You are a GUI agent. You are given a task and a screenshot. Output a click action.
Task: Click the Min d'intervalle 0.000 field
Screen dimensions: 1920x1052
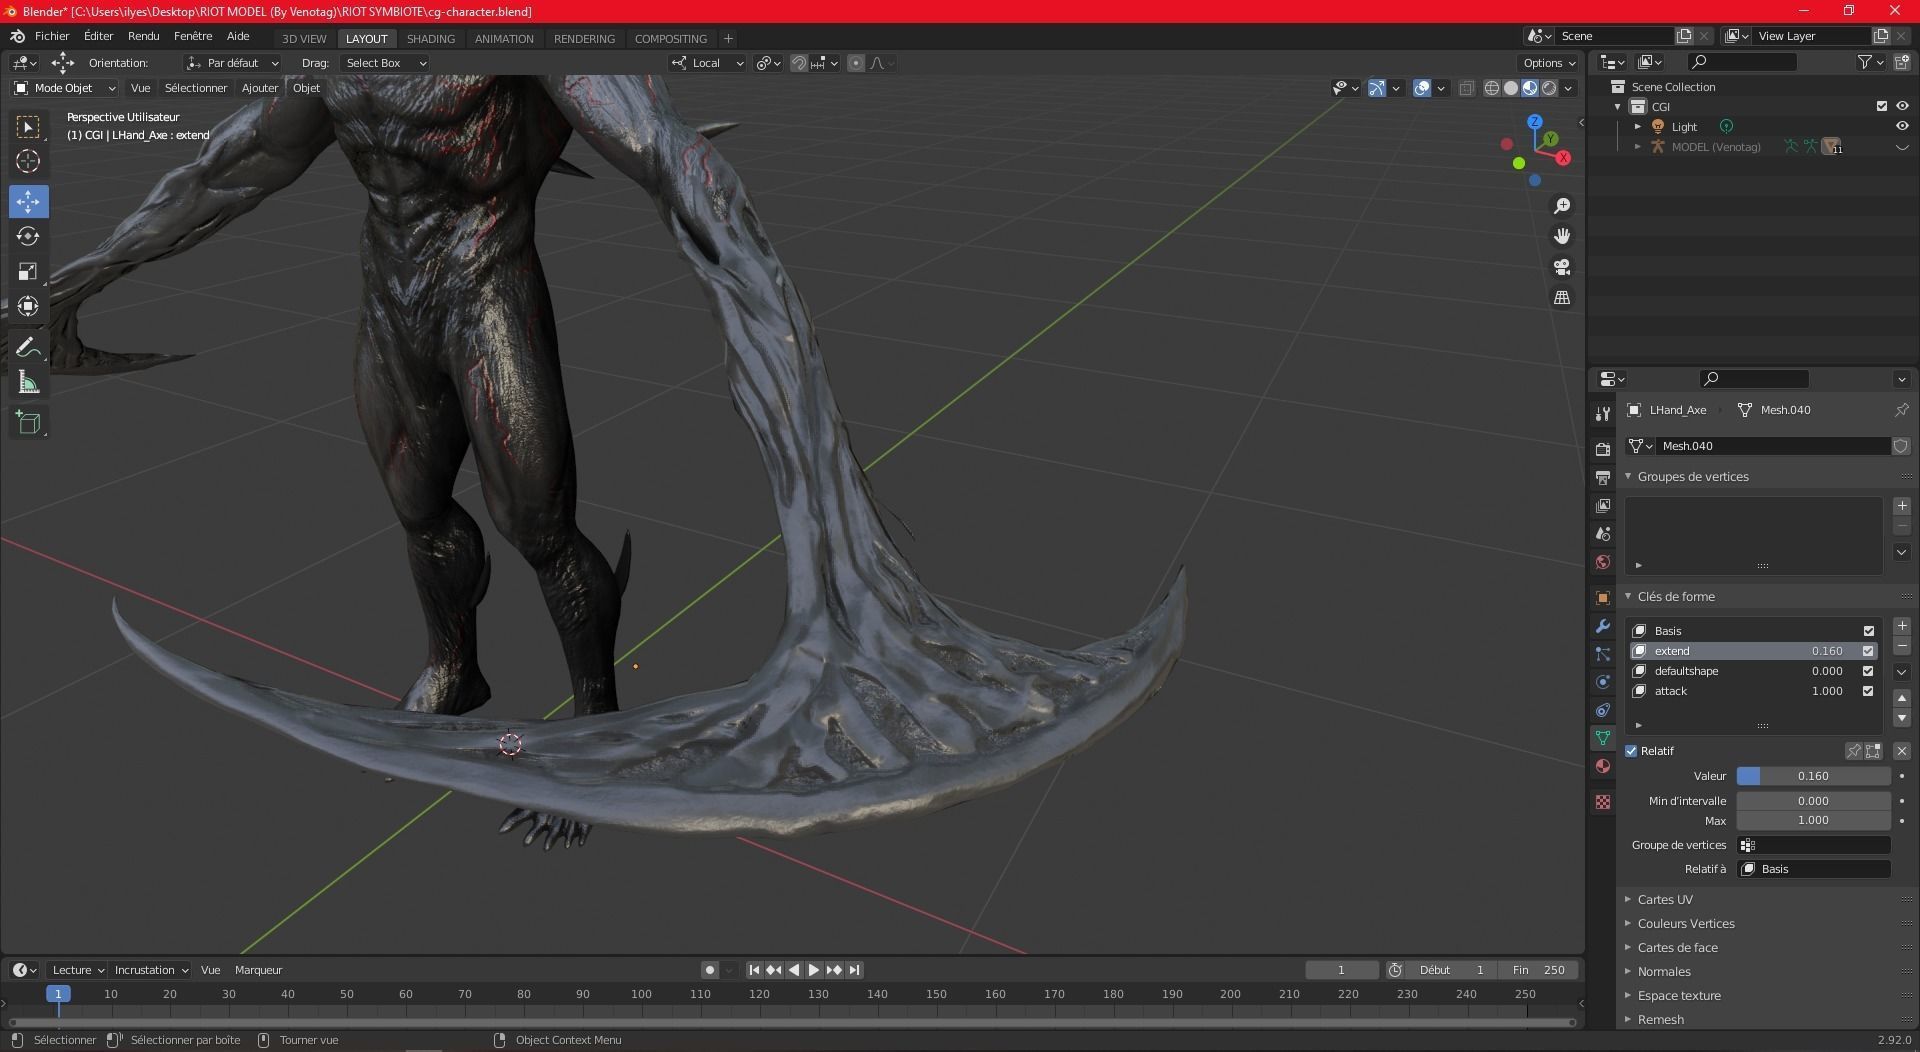1813,801
